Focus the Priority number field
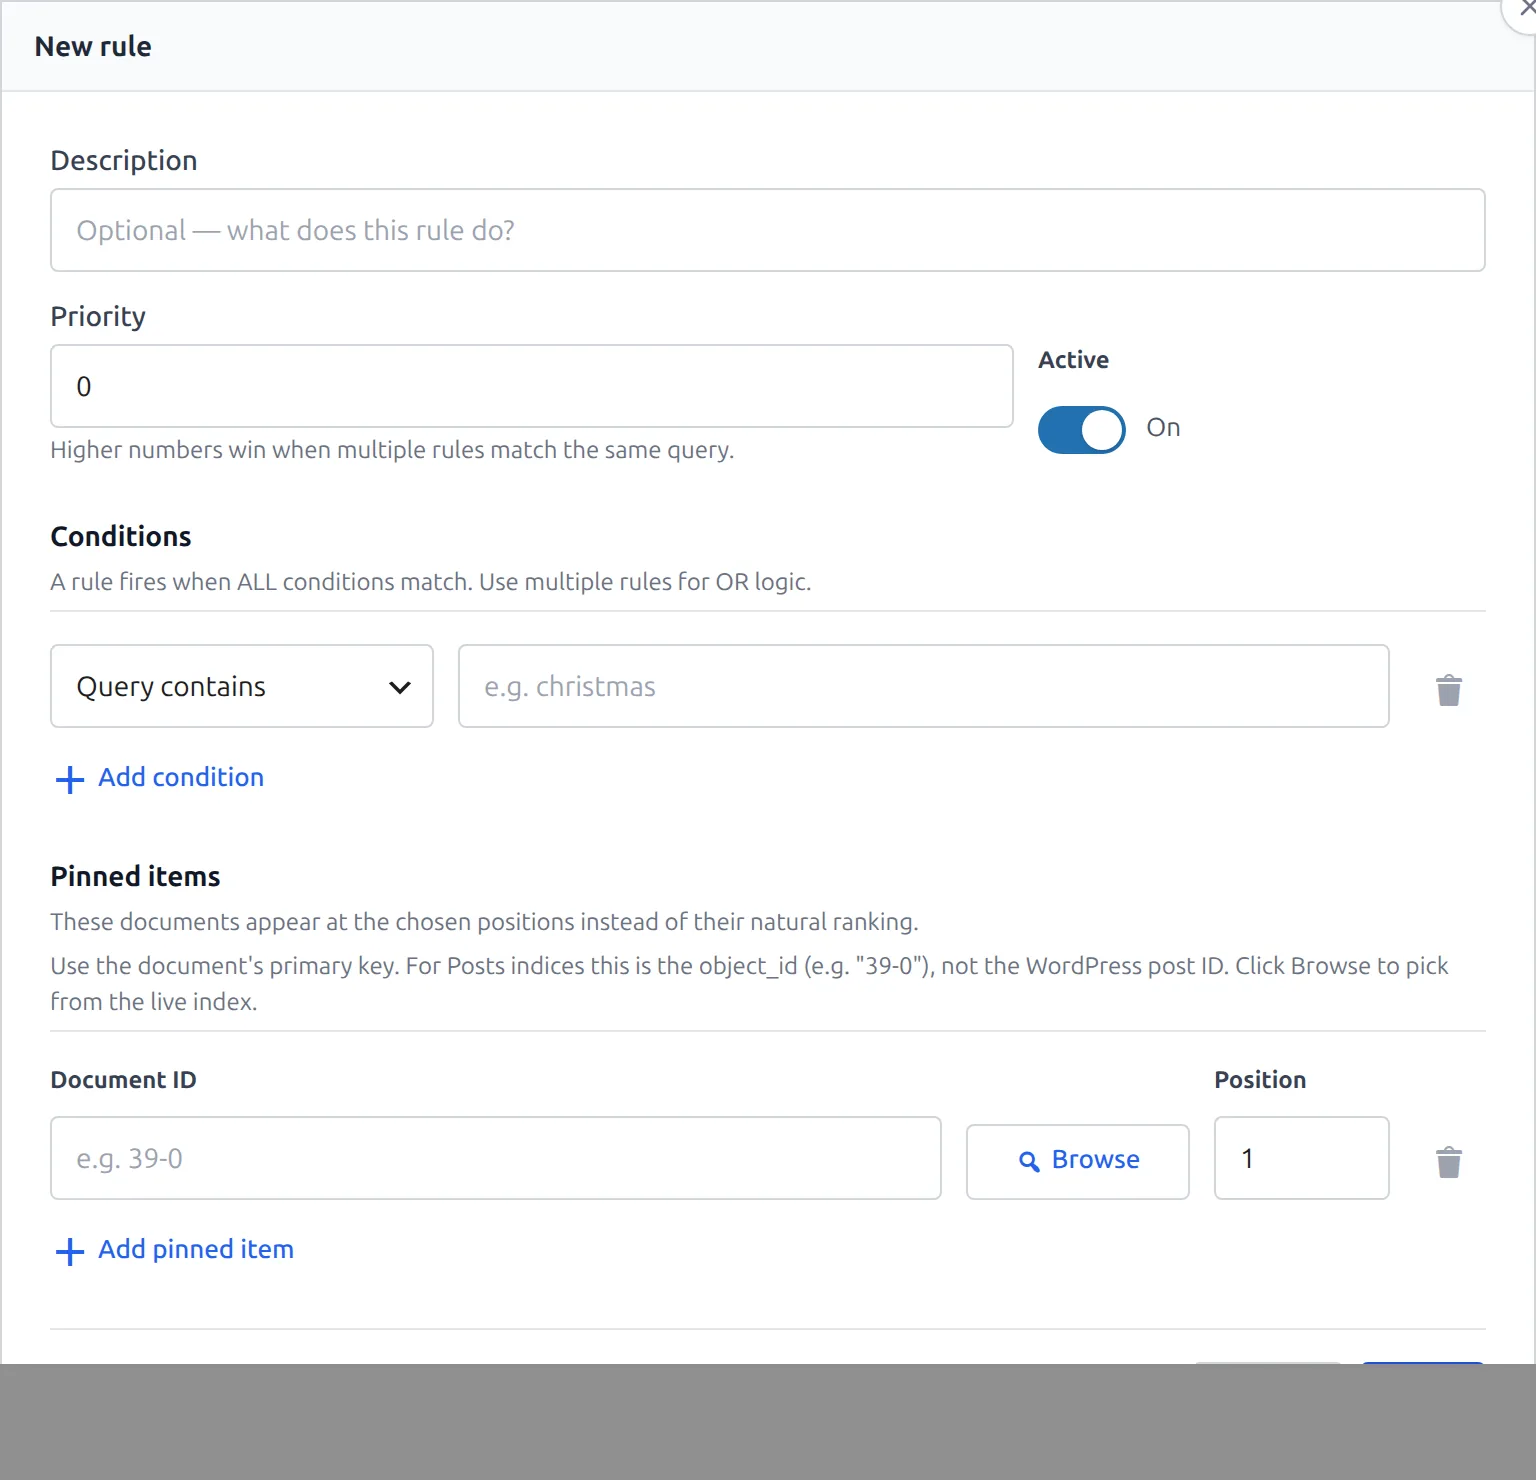 click(x=532, y=386)
